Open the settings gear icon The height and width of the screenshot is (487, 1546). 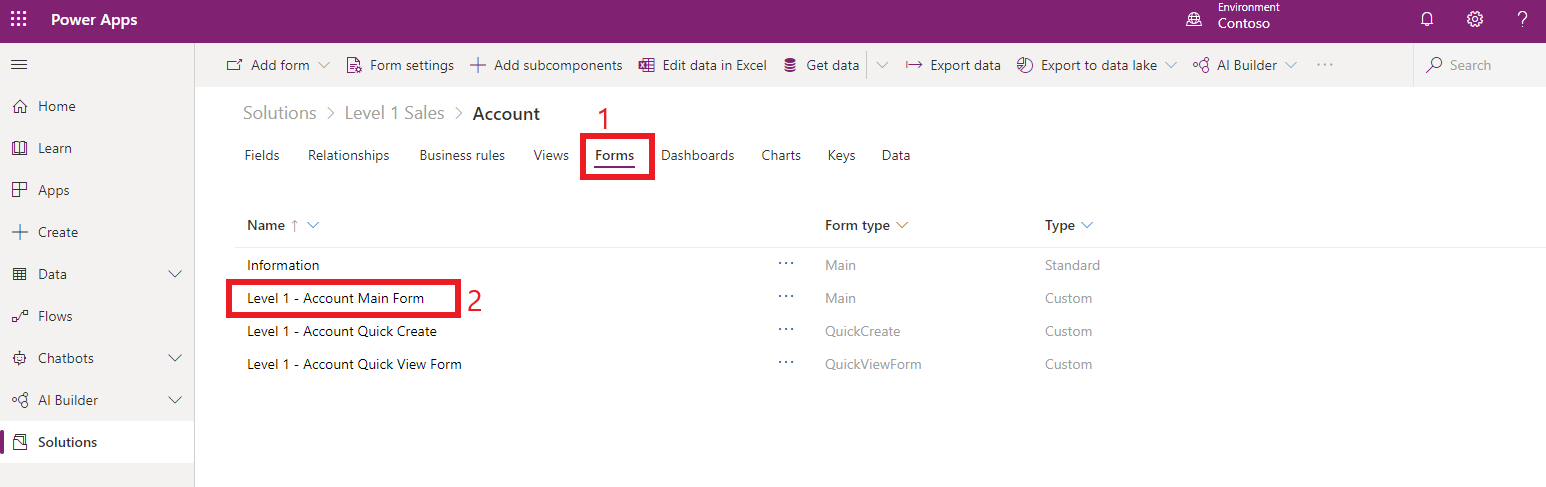(1475, 20)
